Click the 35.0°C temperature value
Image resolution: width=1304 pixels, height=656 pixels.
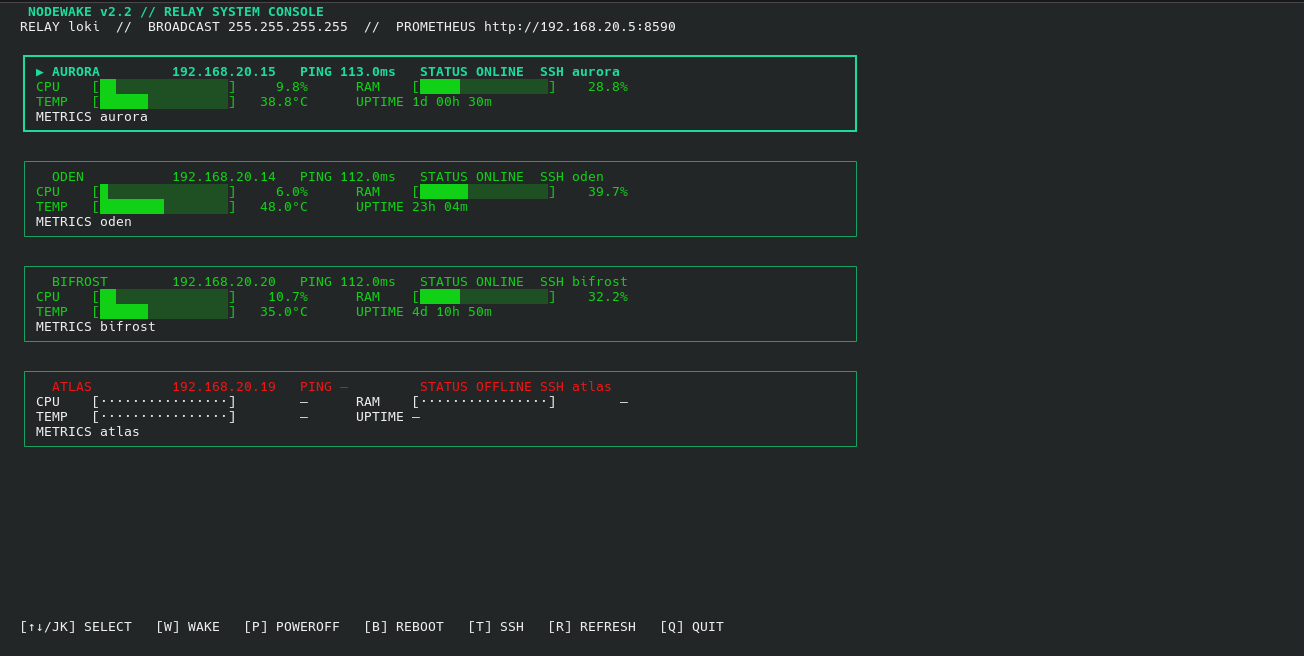pos(284,312)
